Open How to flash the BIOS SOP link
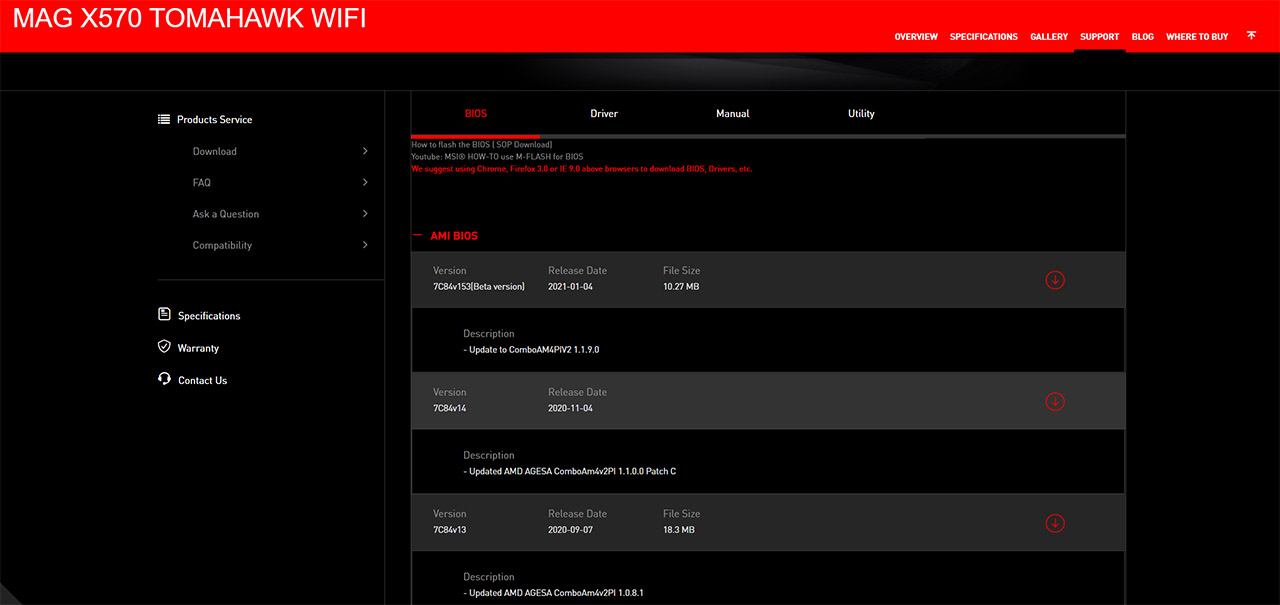The image size is (1280, 605). [482, 145]
